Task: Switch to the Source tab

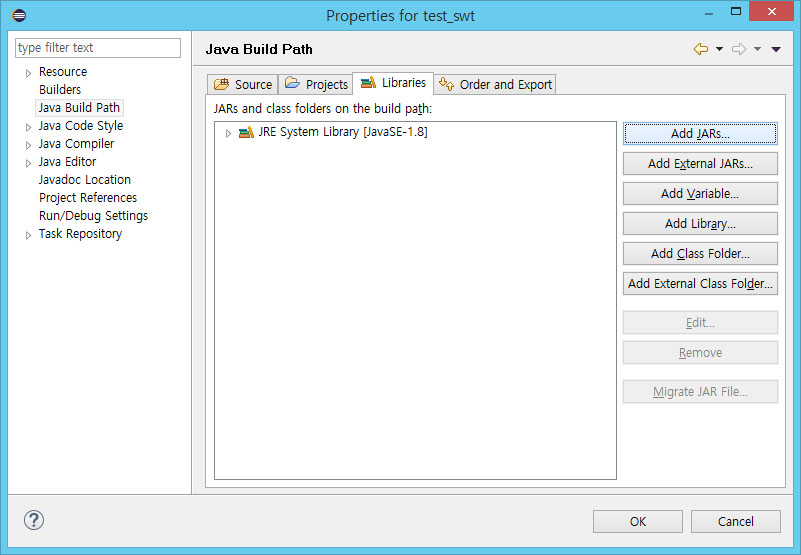Action: (x=243, y=84)
